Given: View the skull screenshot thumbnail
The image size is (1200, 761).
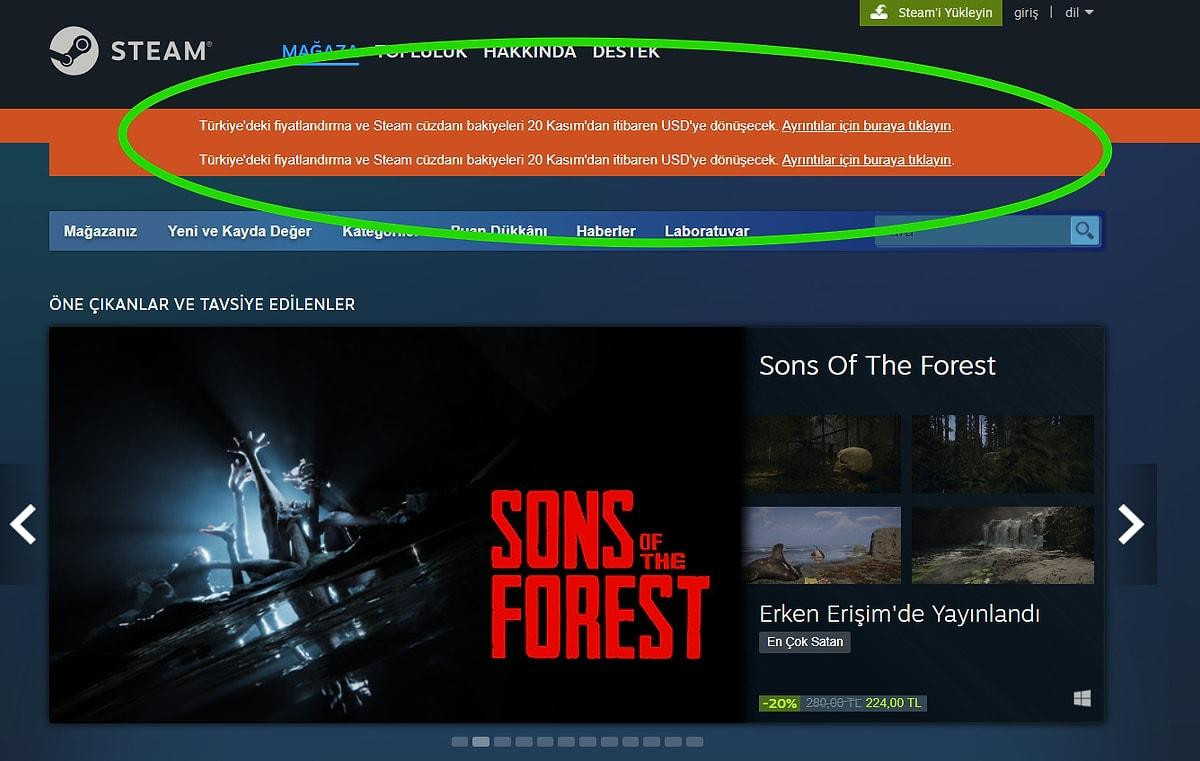Looking at the screenshot, I should [x=821, y=454].
